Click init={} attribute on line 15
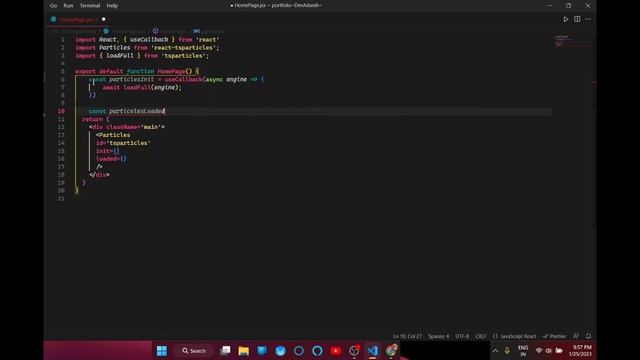640x360 pixels. point(108,151)
